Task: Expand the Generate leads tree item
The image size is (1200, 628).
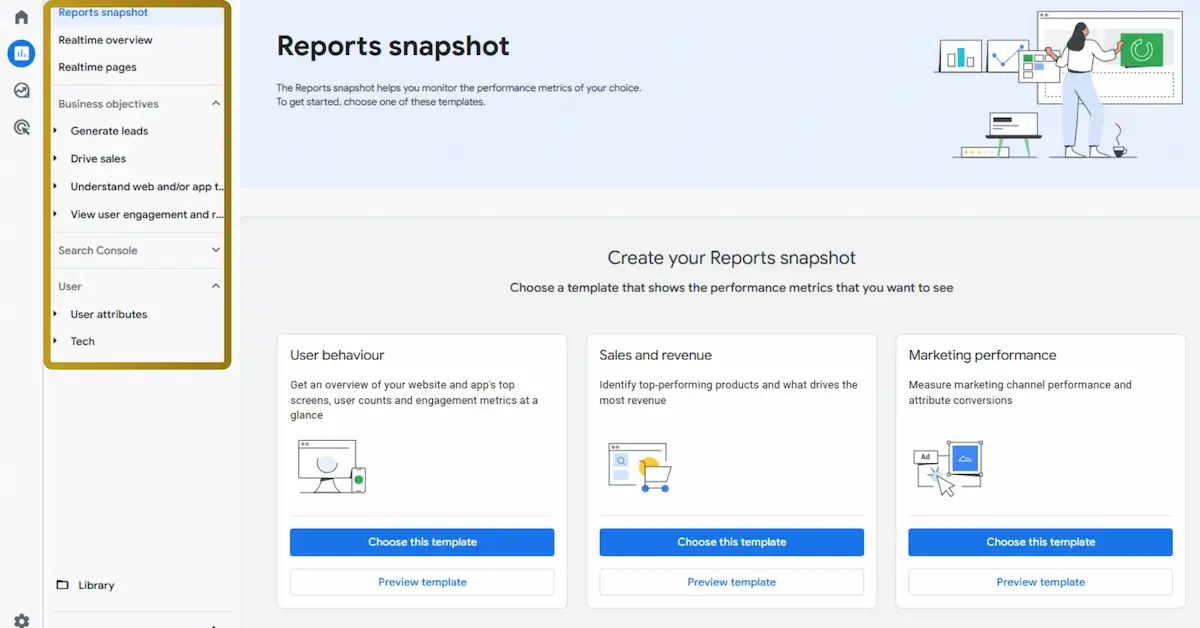Action: pos(56,131)
